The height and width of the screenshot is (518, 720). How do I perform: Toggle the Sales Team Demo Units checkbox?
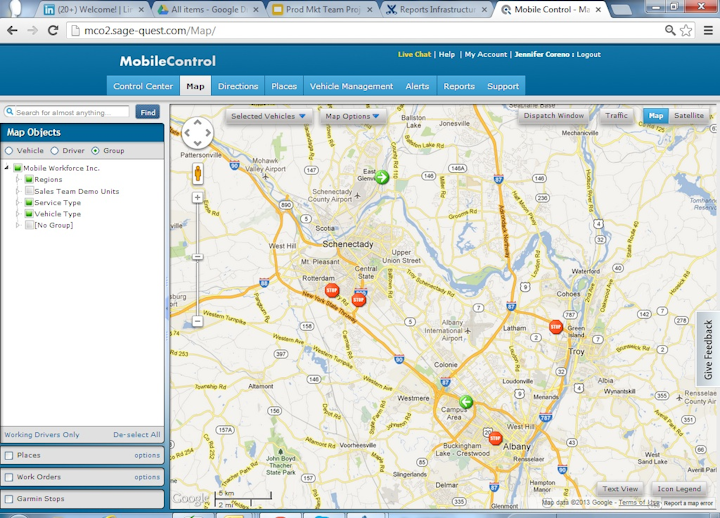tap(29, 191)
